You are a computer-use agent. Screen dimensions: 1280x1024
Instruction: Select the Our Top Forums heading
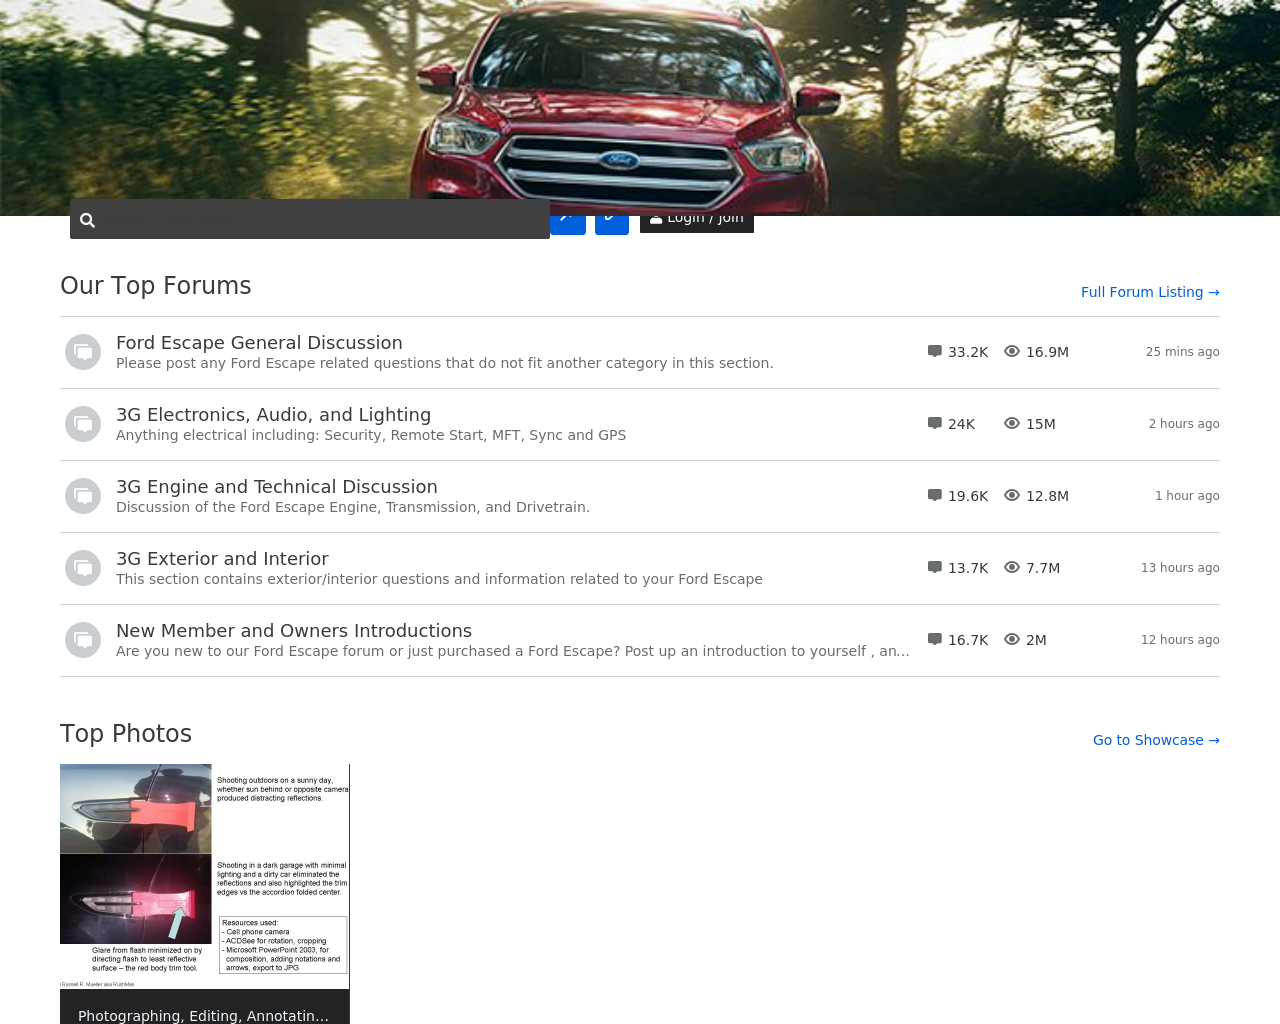click(155, 285)
